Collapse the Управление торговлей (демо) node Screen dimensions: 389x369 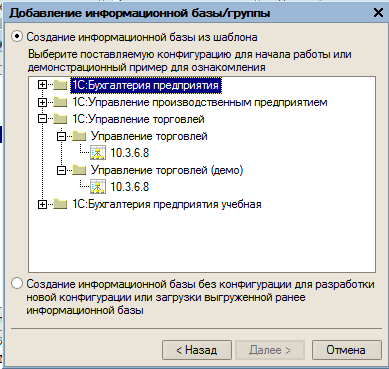coord(61,170)
